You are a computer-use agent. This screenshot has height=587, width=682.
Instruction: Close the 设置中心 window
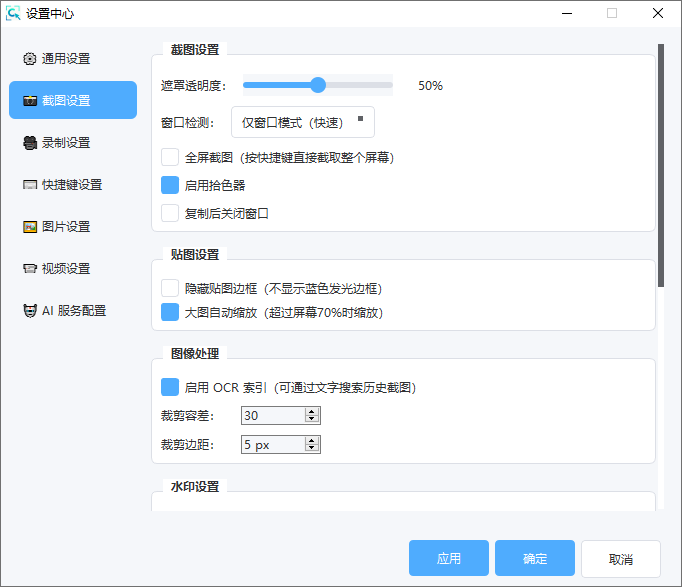(x=658, y=13)
